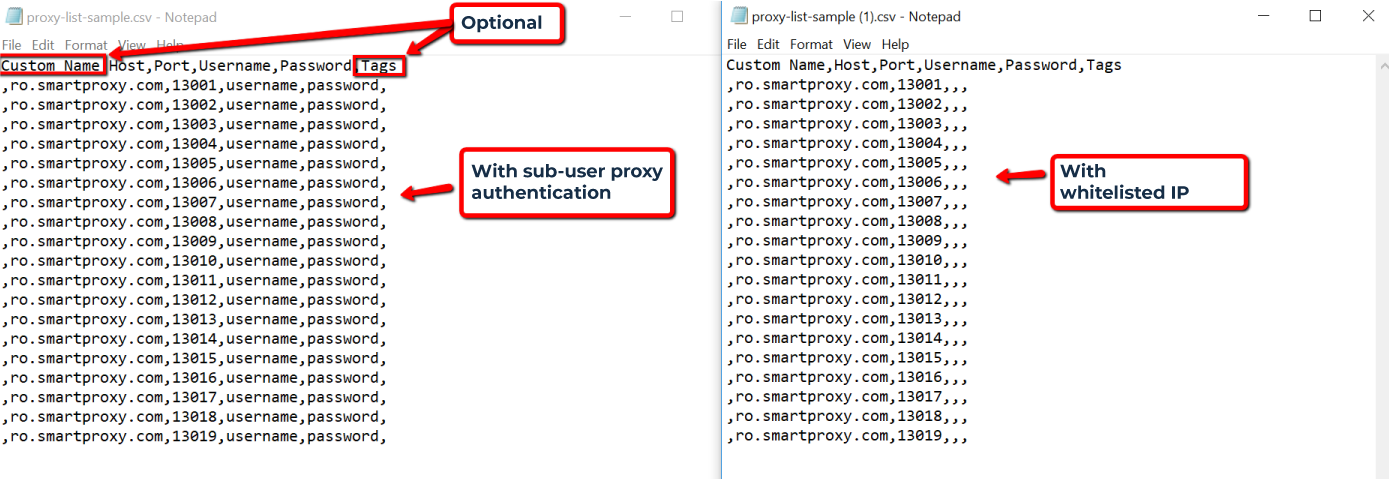Click port 13011 username,password line in left window

click(x=194, y=281)
